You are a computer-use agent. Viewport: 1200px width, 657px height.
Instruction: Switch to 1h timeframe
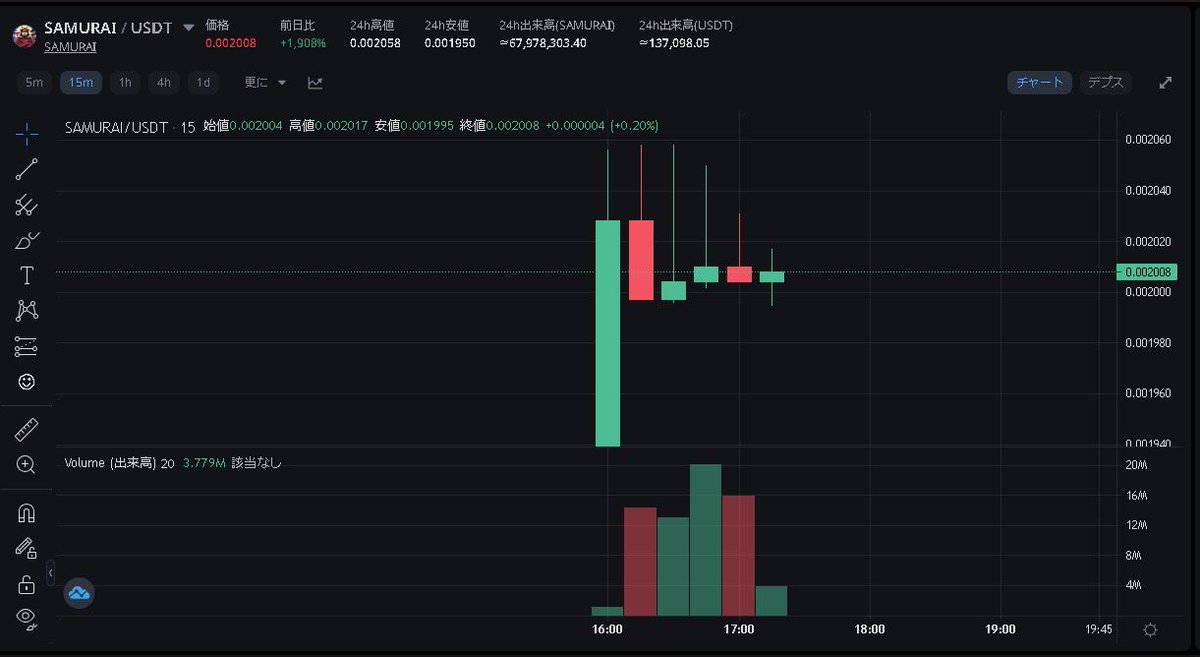(x=124, y=83)
